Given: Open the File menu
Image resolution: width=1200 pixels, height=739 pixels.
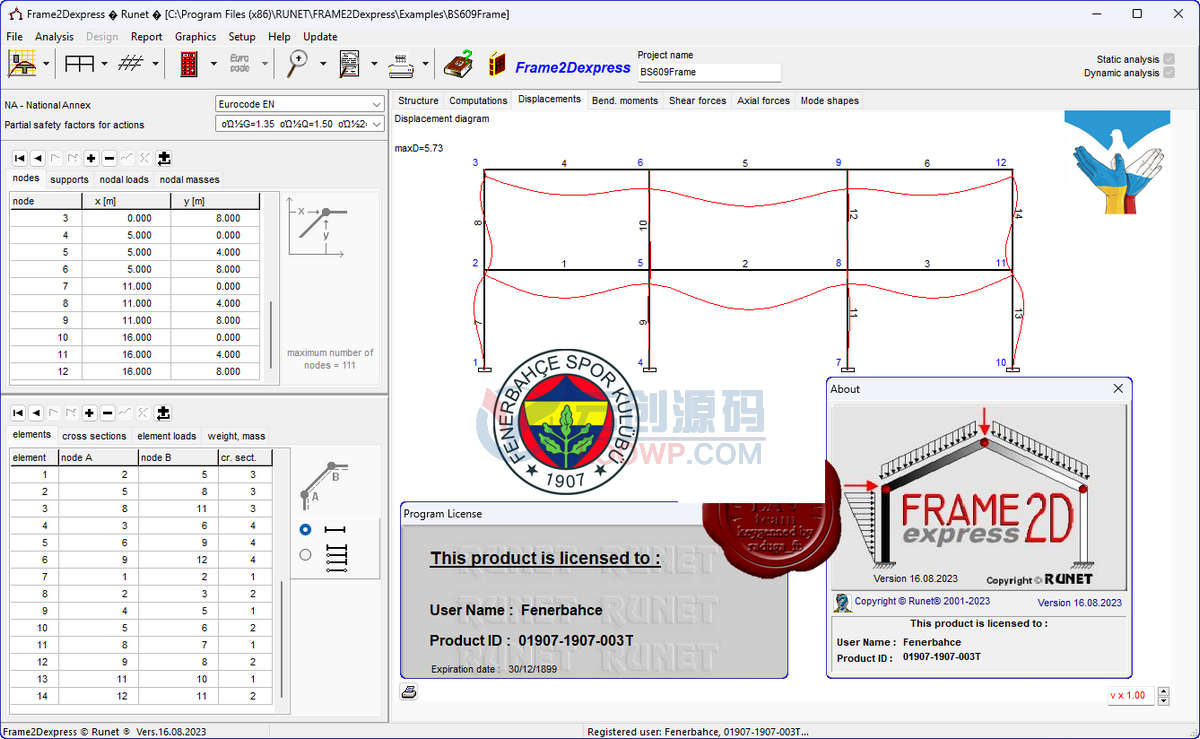Looking at the screenshot, I should tap(14, 37).
